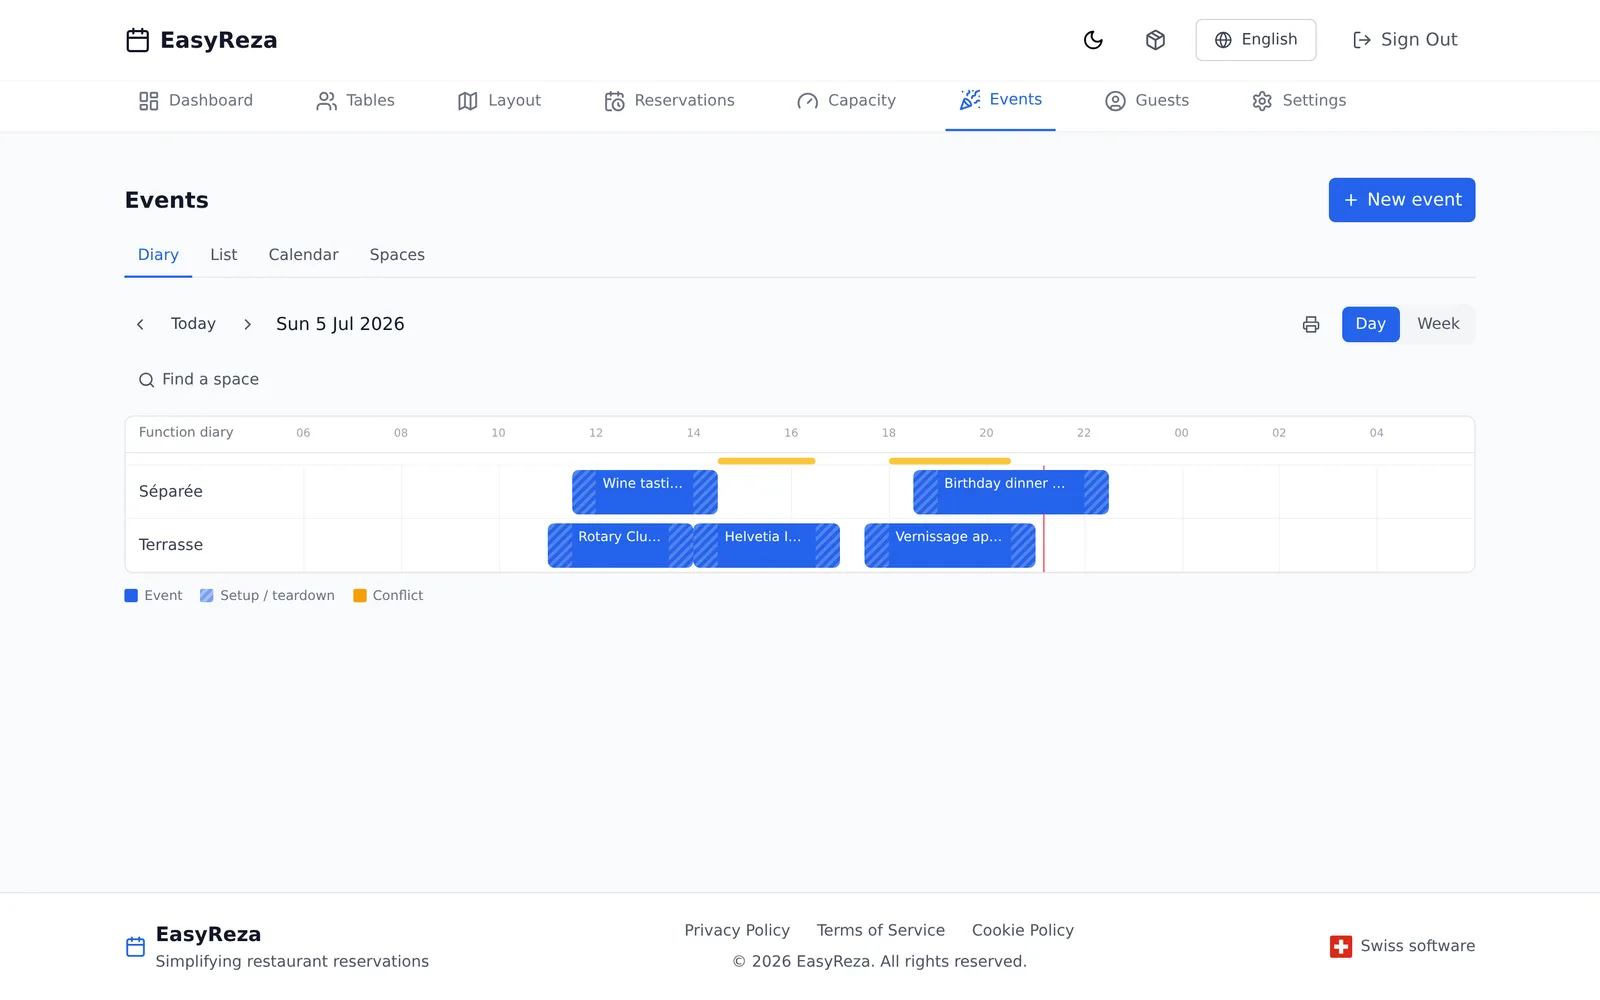Open the Helvetia event block

pyautogui.click(x=767, y=545)
